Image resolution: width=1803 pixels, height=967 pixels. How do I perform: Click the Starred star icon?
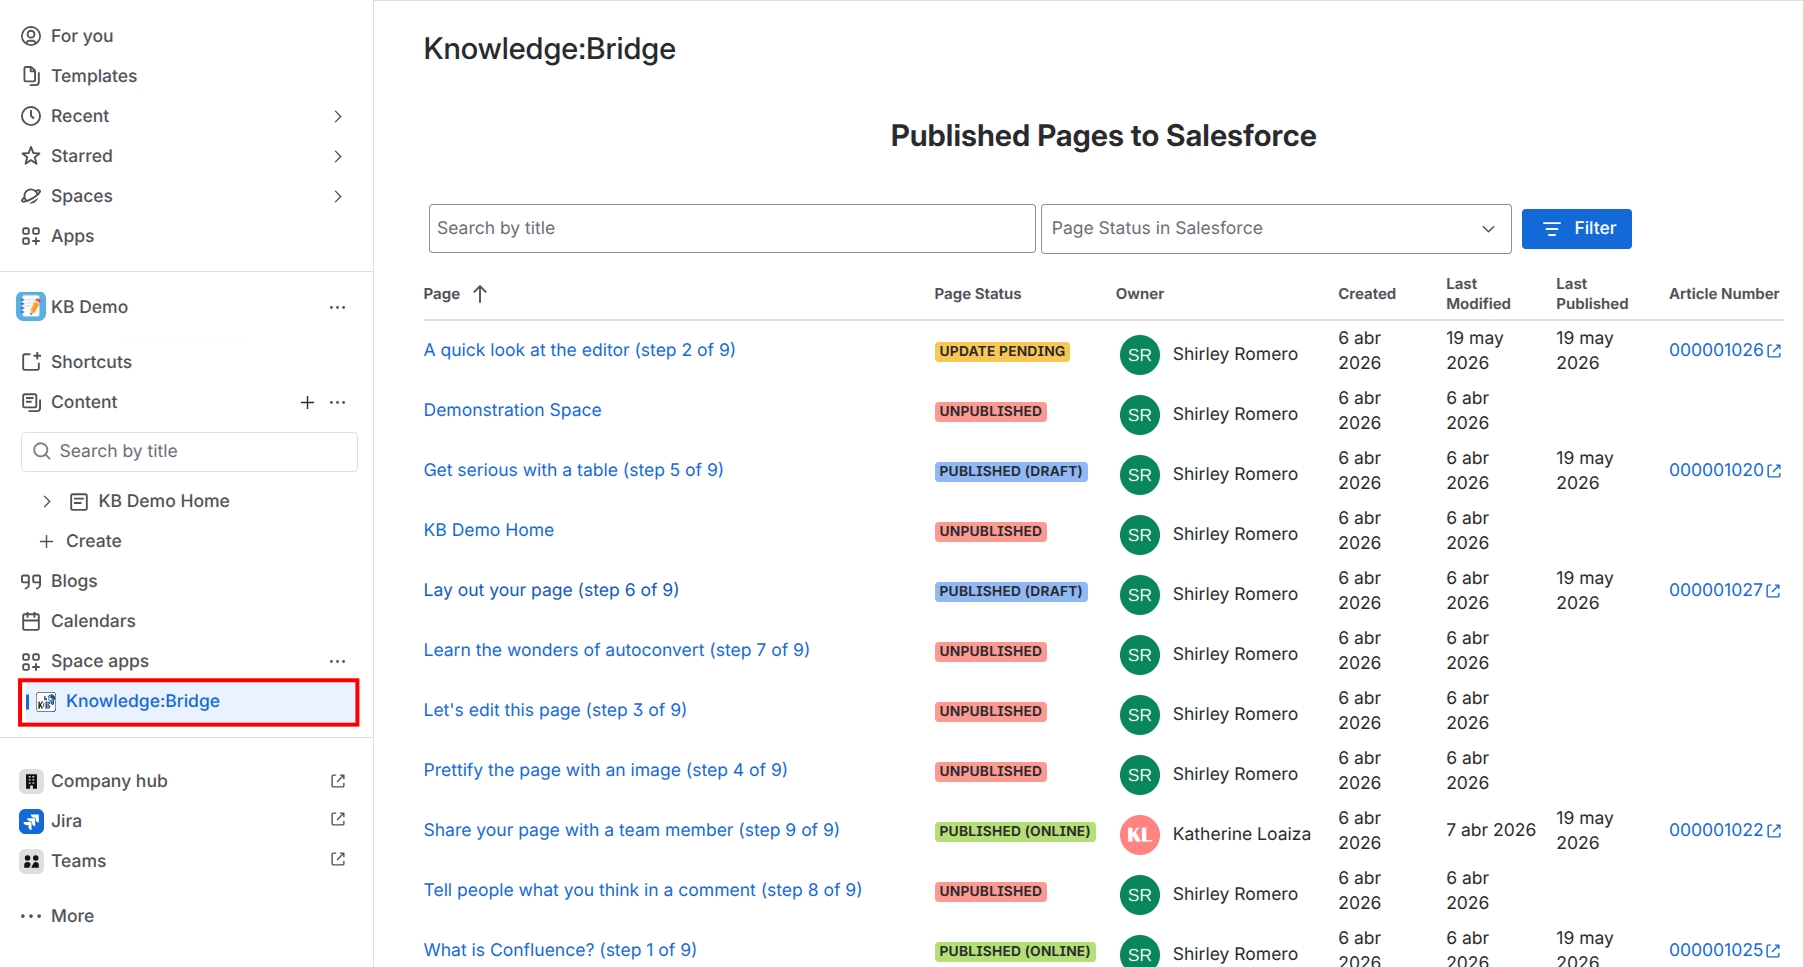(x=31, y=156)
